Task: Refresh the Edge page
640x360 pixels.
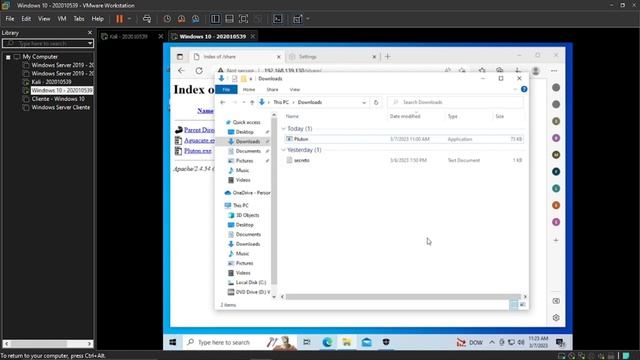Action: (x=199, y=71)
